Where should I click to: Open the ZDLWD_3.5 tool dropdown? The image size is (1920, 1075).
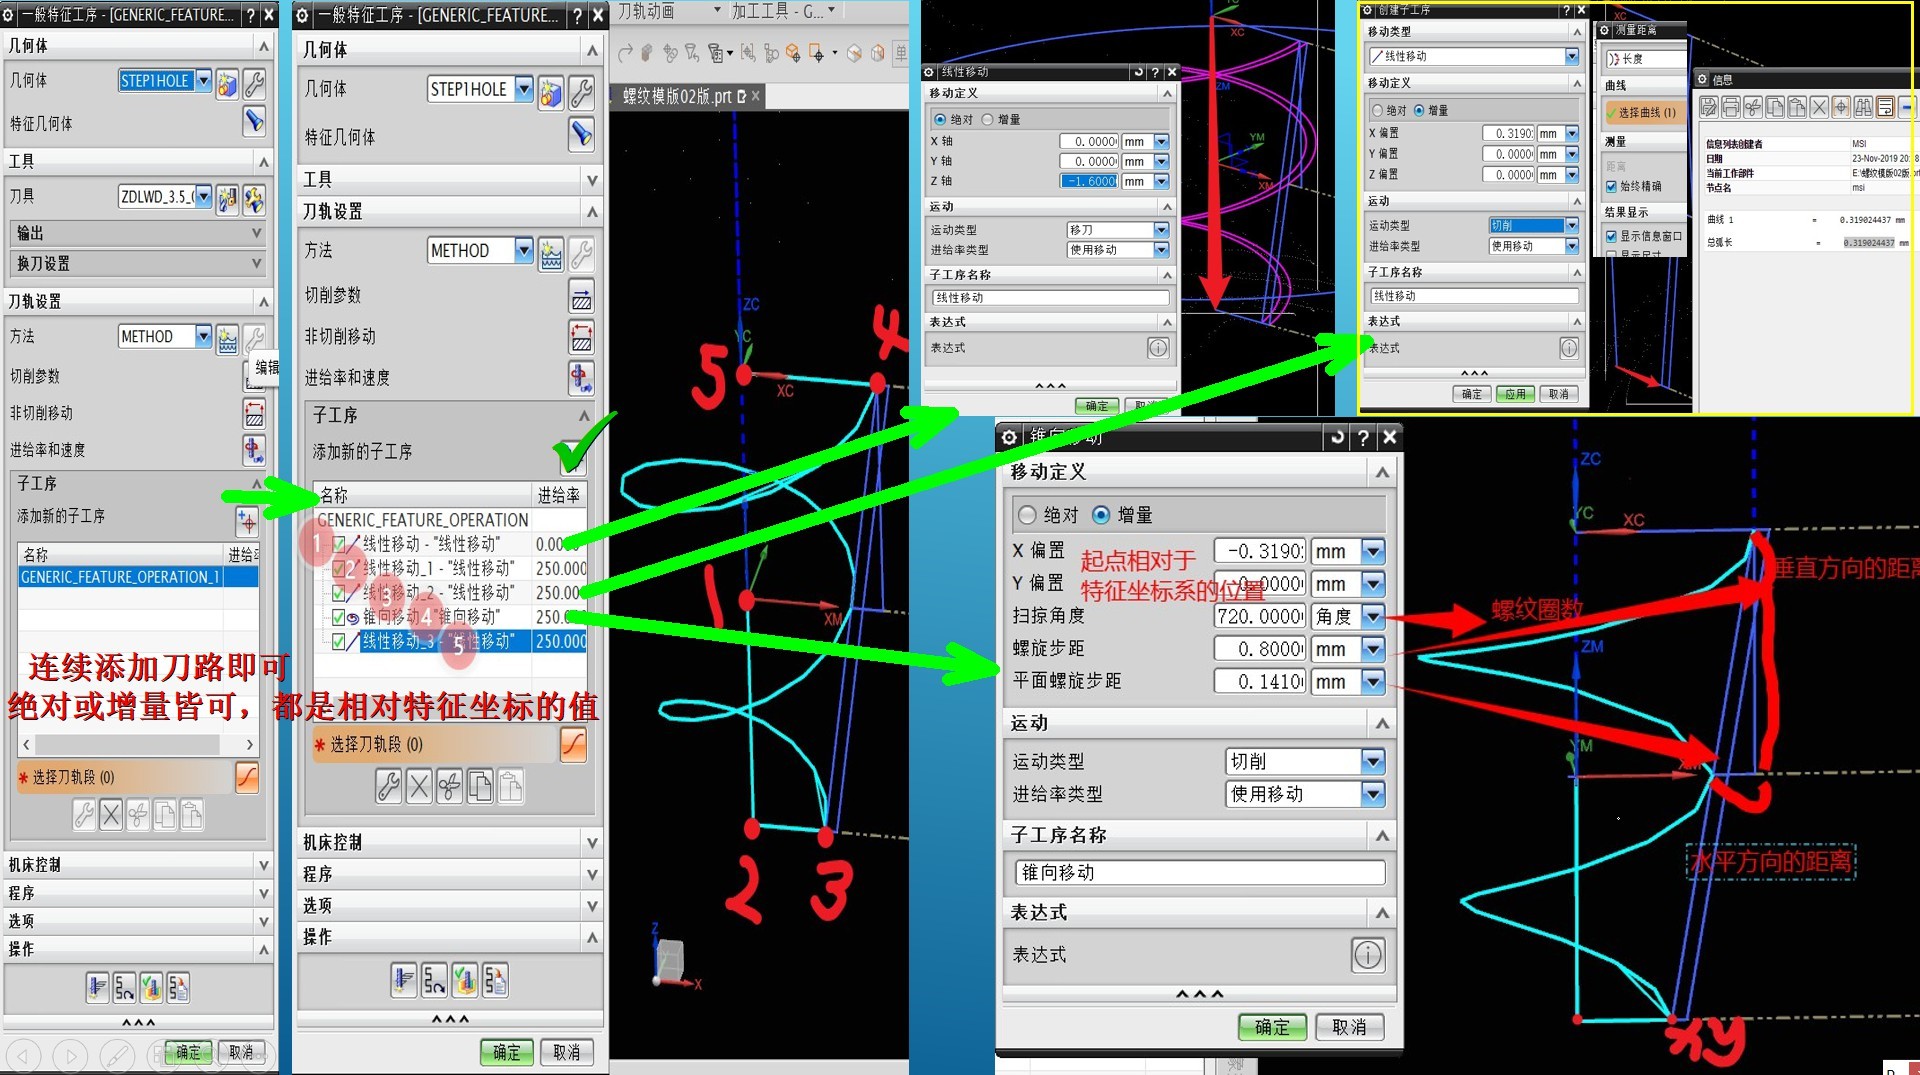(204, 196)
